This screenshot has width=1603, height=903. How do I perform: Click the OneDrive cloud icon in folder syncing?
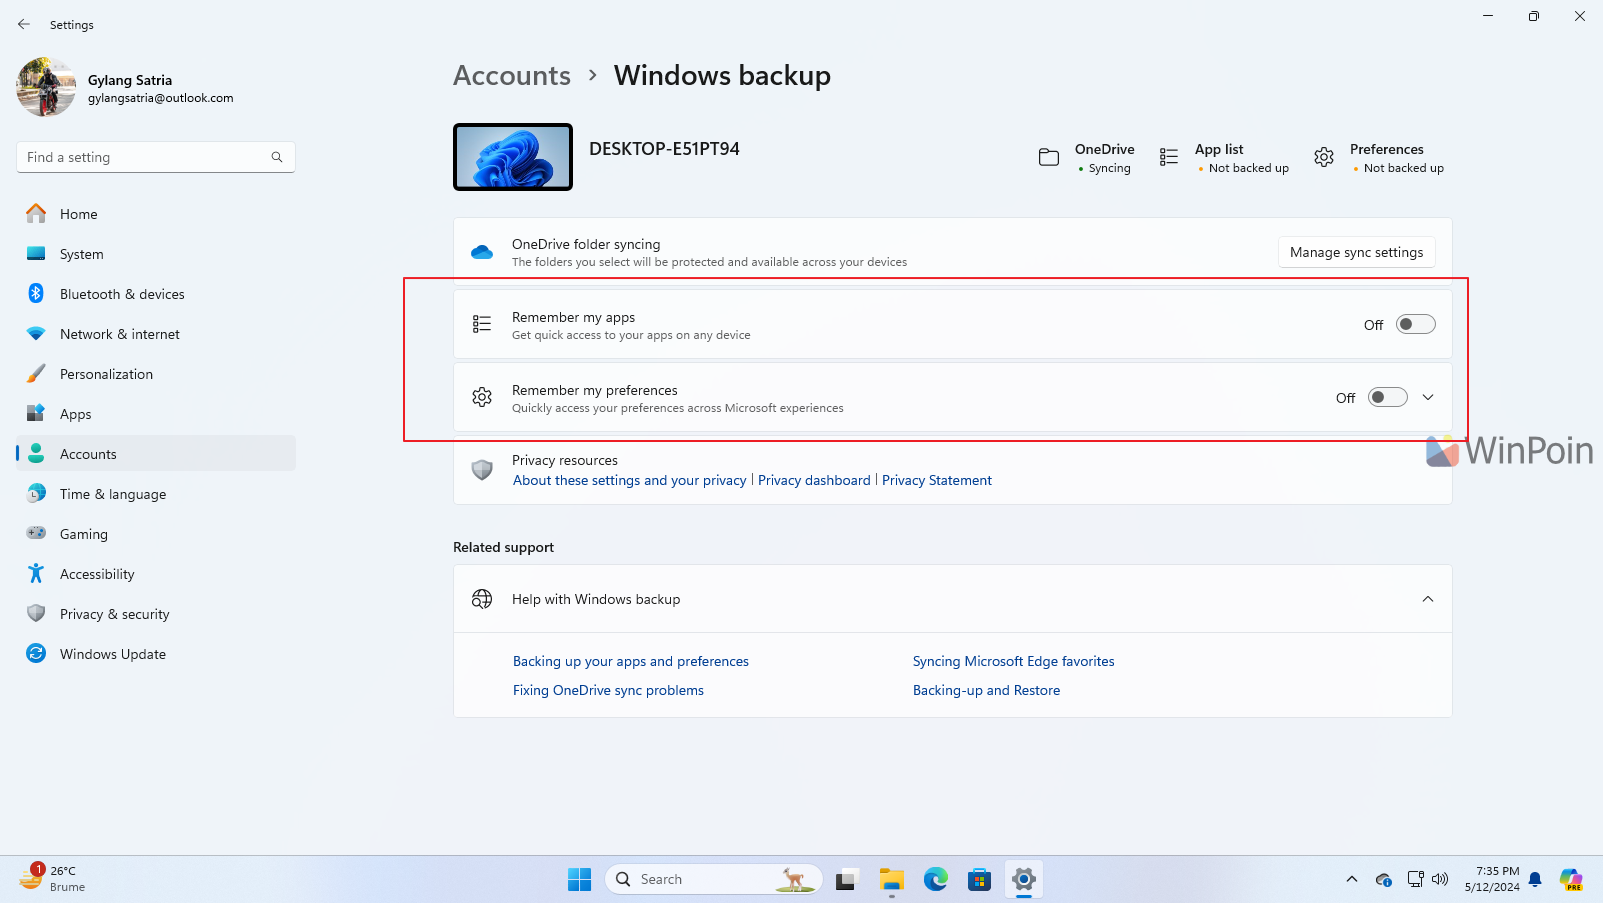482,252
